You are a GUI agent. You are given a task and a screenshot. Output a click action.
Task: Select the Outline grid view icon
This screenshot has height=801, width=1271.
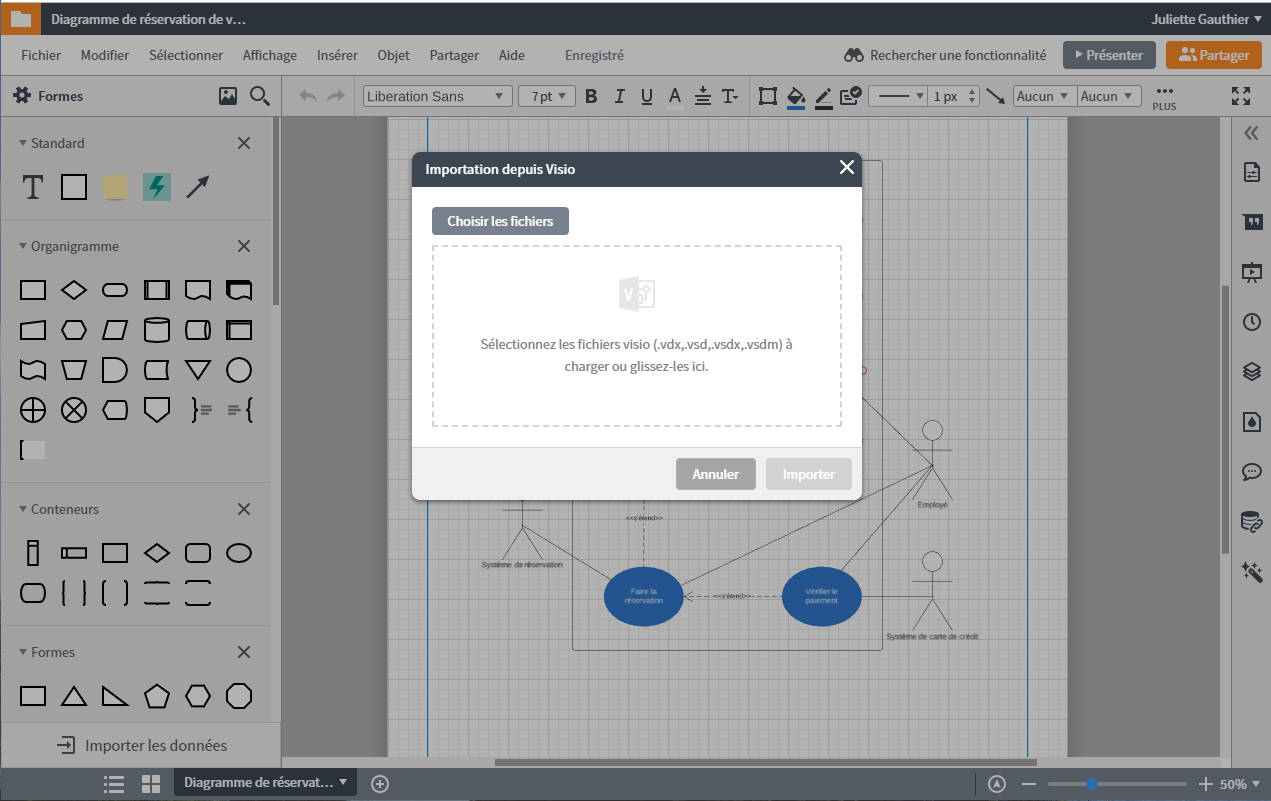click(151, 784)
